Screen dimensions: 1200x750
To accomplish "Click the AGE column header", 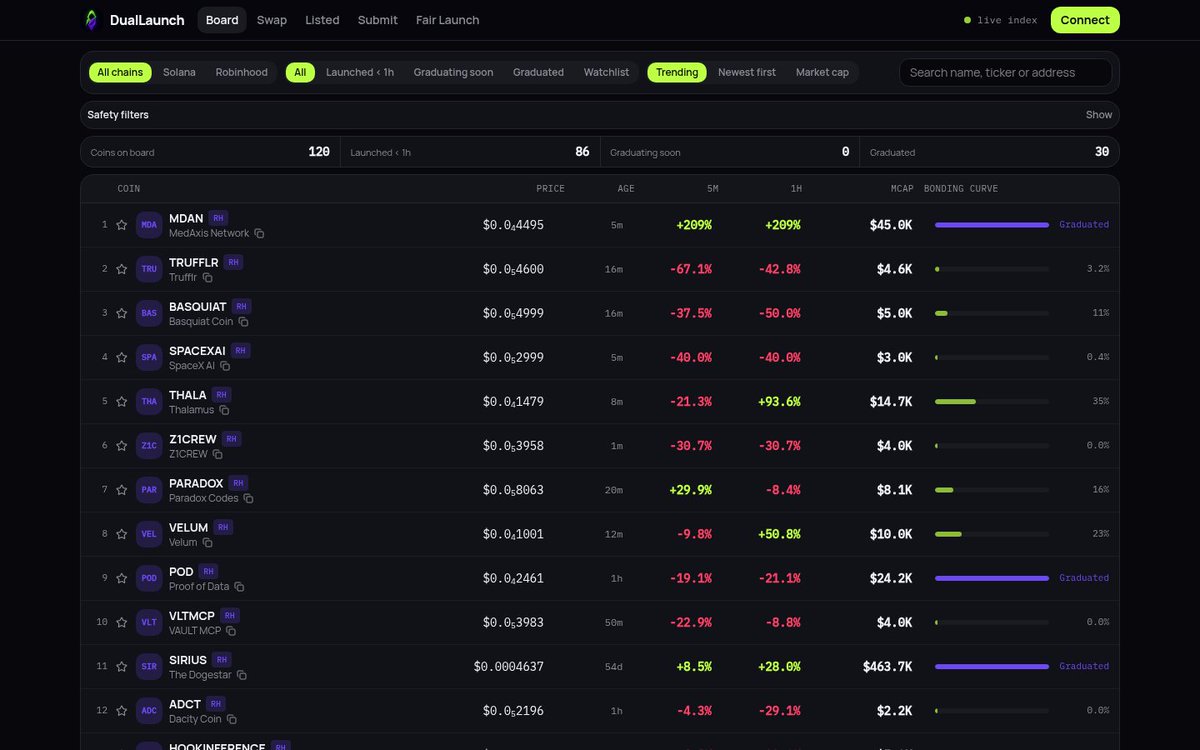I will pyautogui.click(x=625, y=189).
